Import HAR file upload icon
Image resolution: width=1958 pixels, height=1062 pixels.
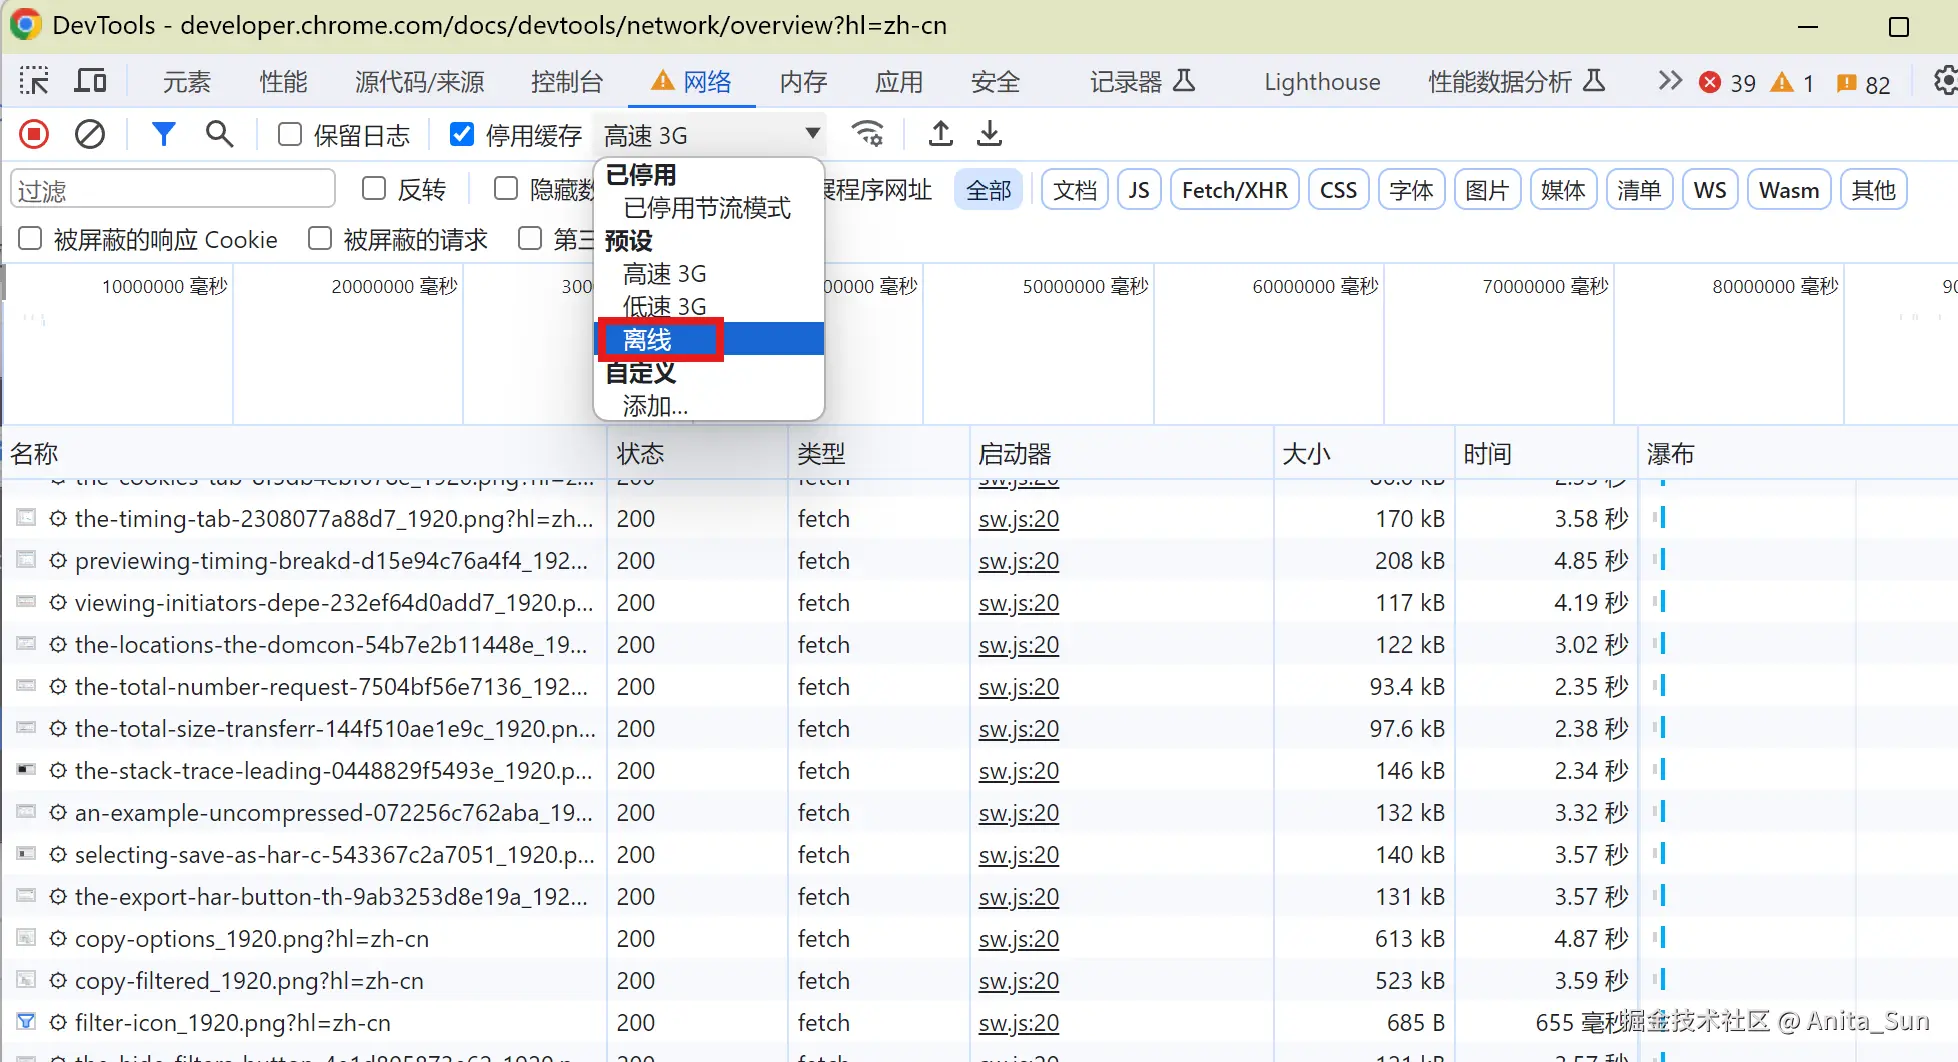(940, 134)
